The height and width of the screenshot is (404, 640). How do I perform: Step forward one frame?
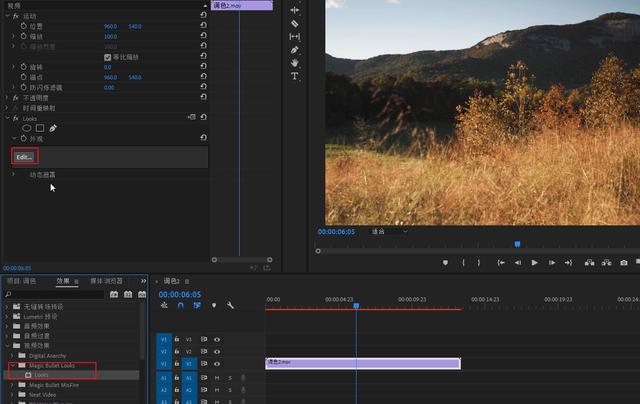pyautogui.click(x=551, y=263)
